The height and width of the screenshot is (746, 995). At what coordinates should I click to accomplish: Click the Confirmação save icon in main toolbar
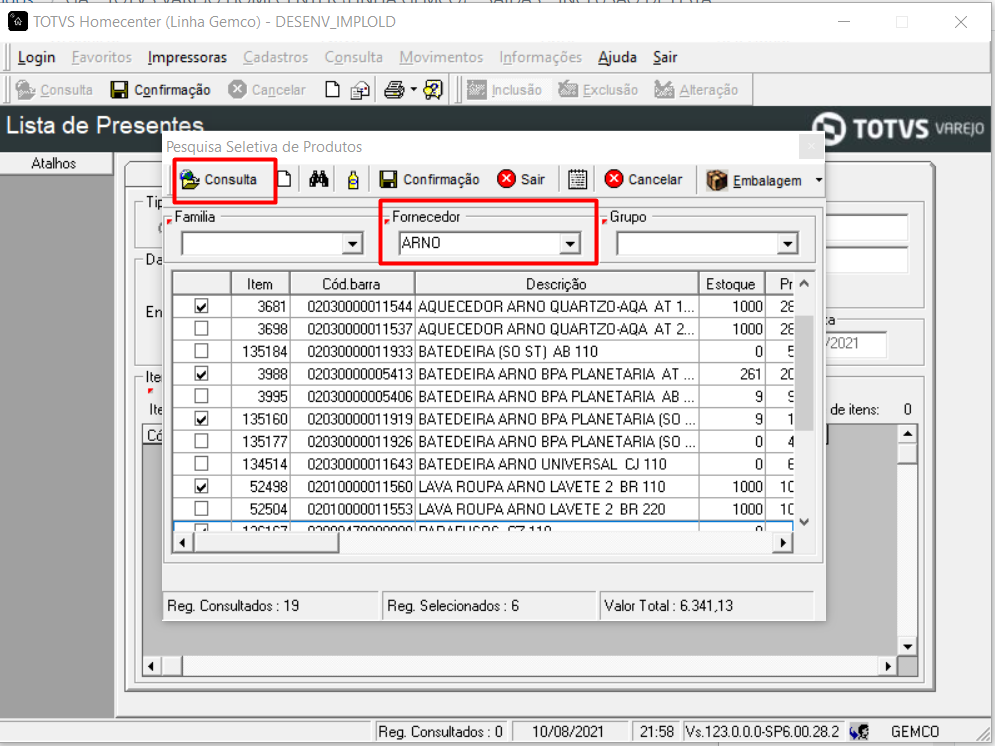(119, 90)
